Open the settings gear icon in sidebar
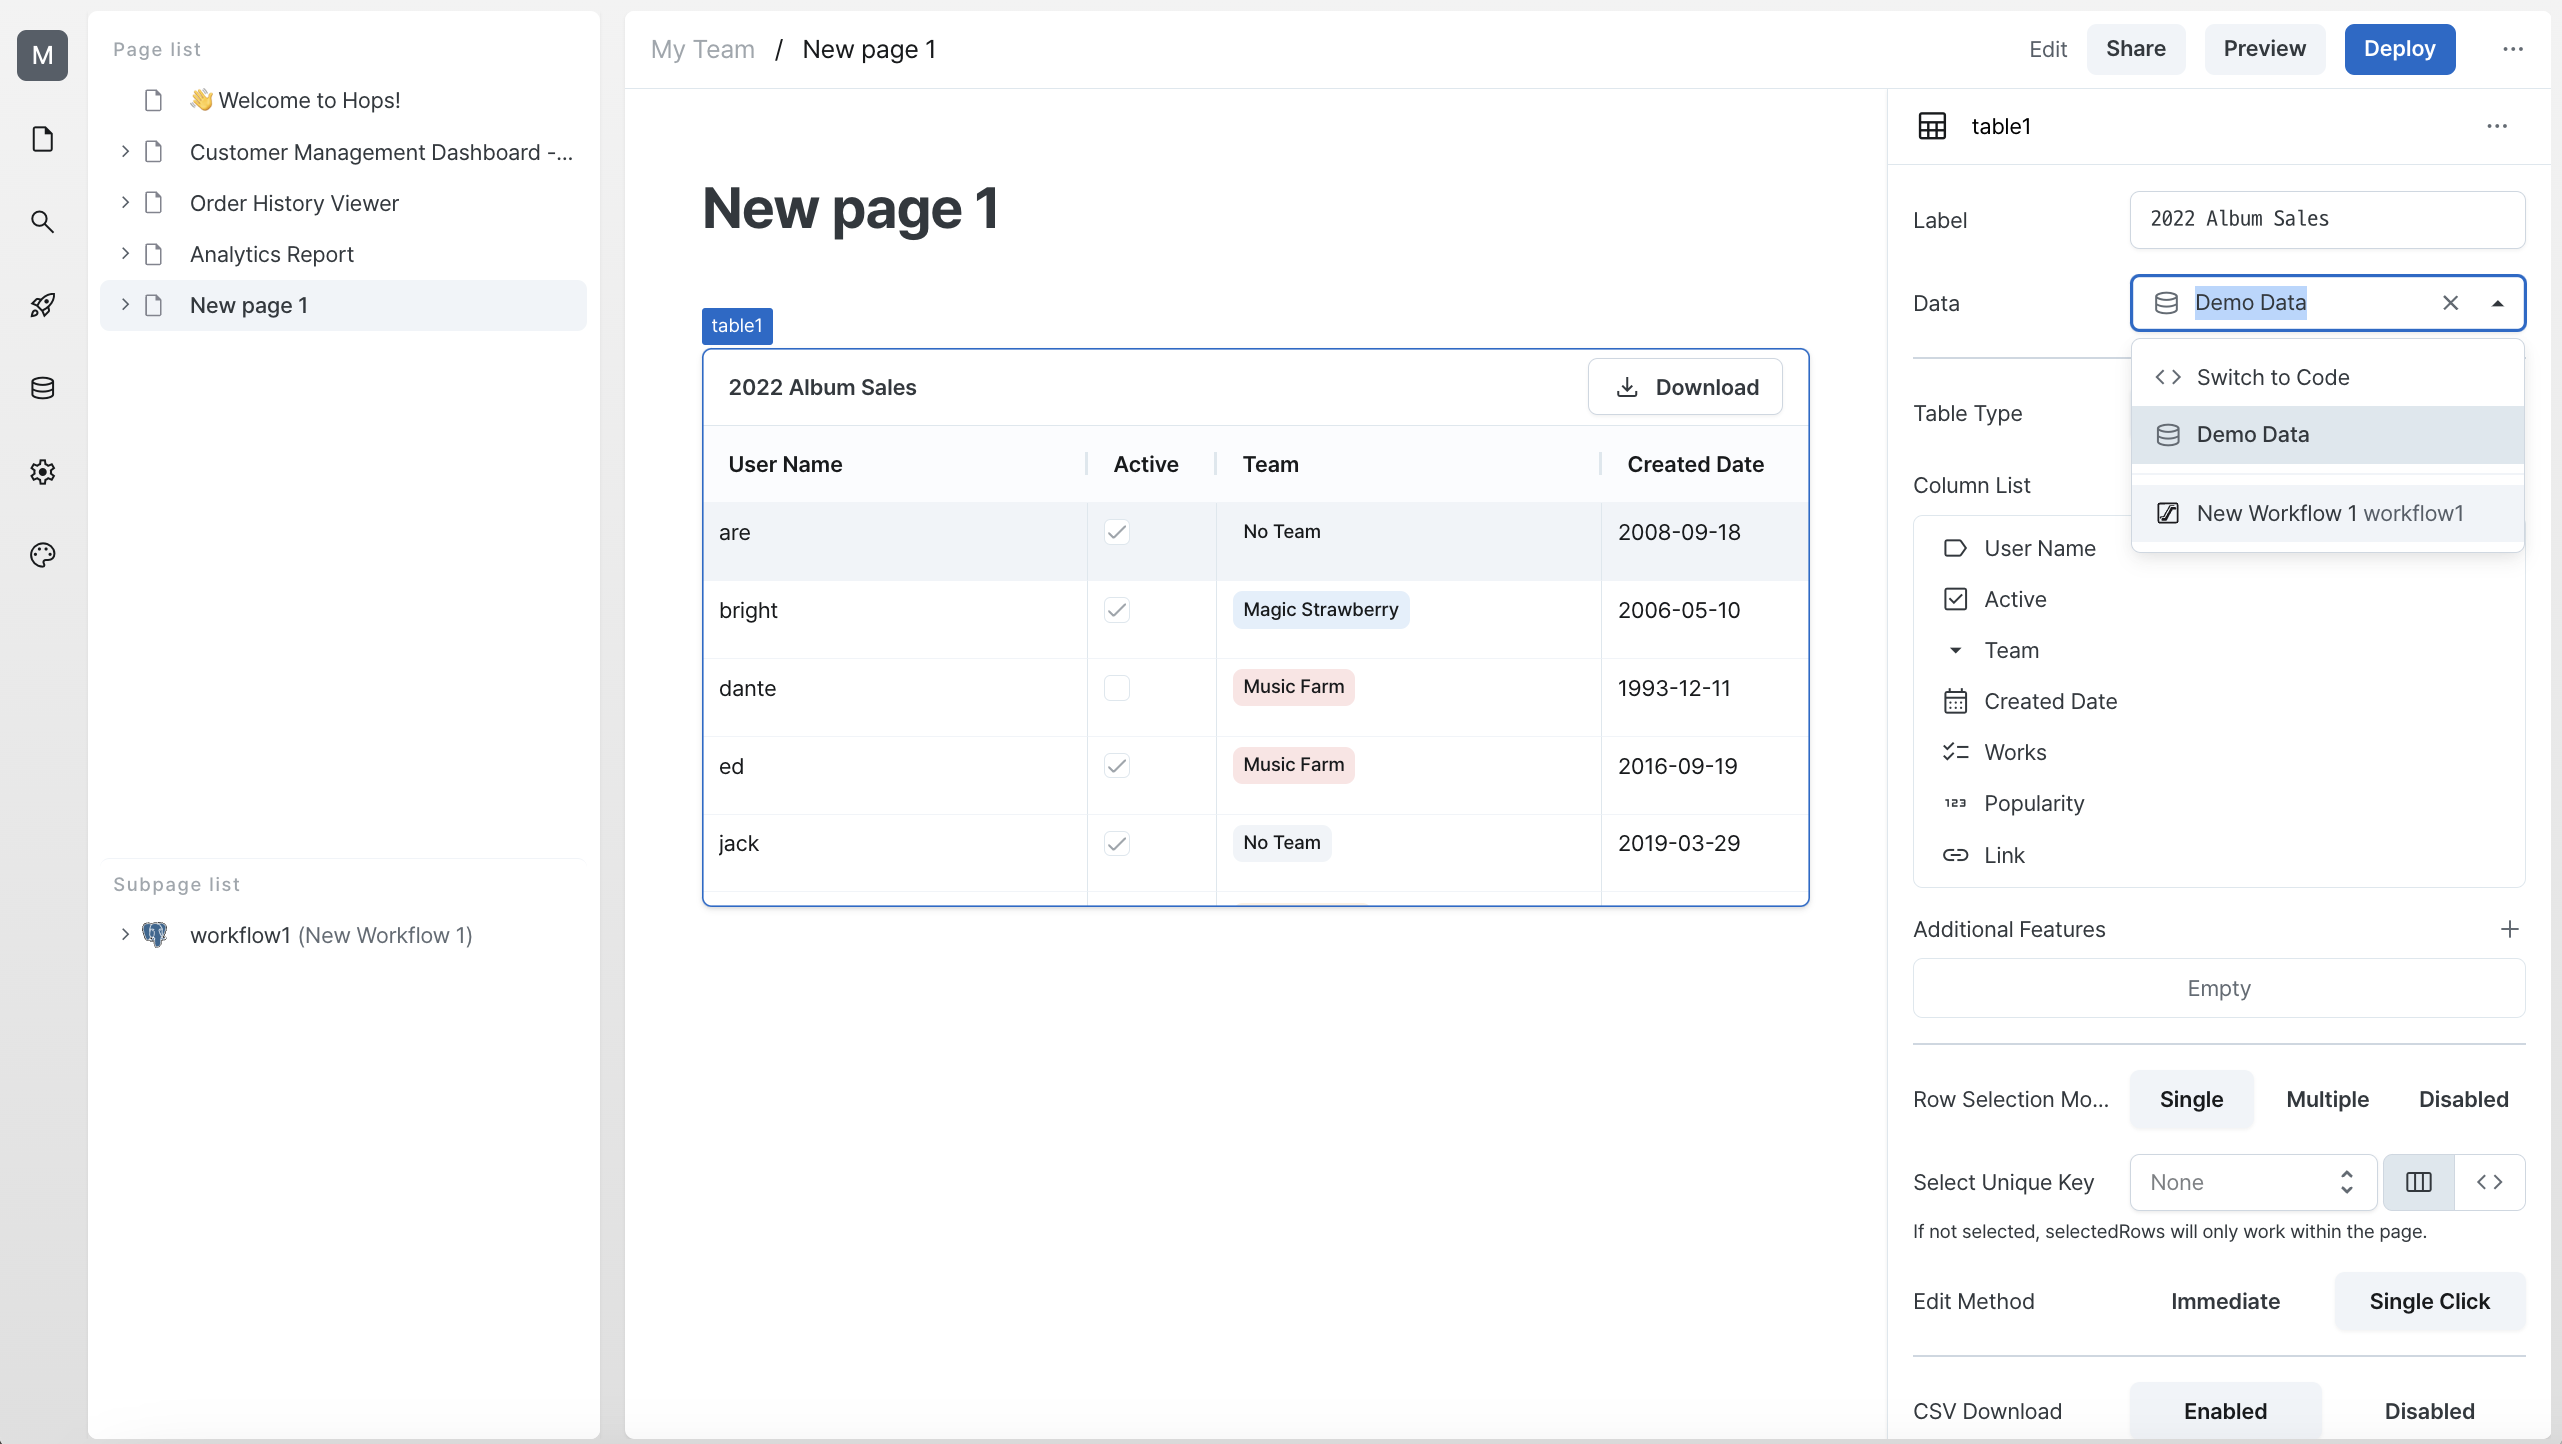Image resolution: width=2562 pixels, height=1444 pixels. pyautogui.click(x=42, y=472)
